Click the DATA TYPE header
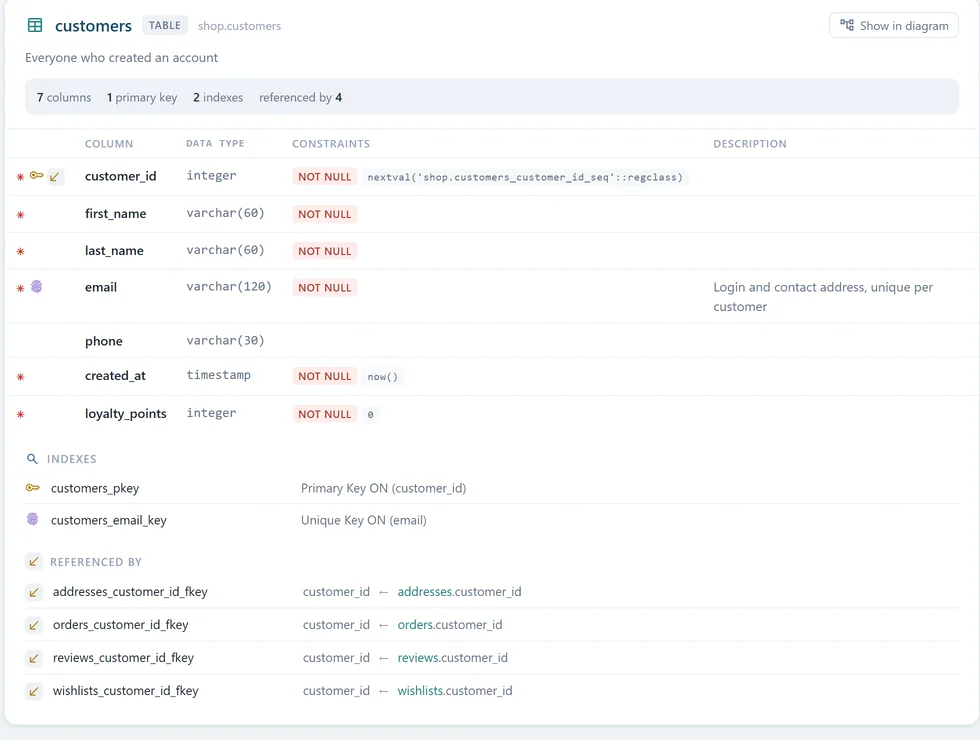 [215, 144]
